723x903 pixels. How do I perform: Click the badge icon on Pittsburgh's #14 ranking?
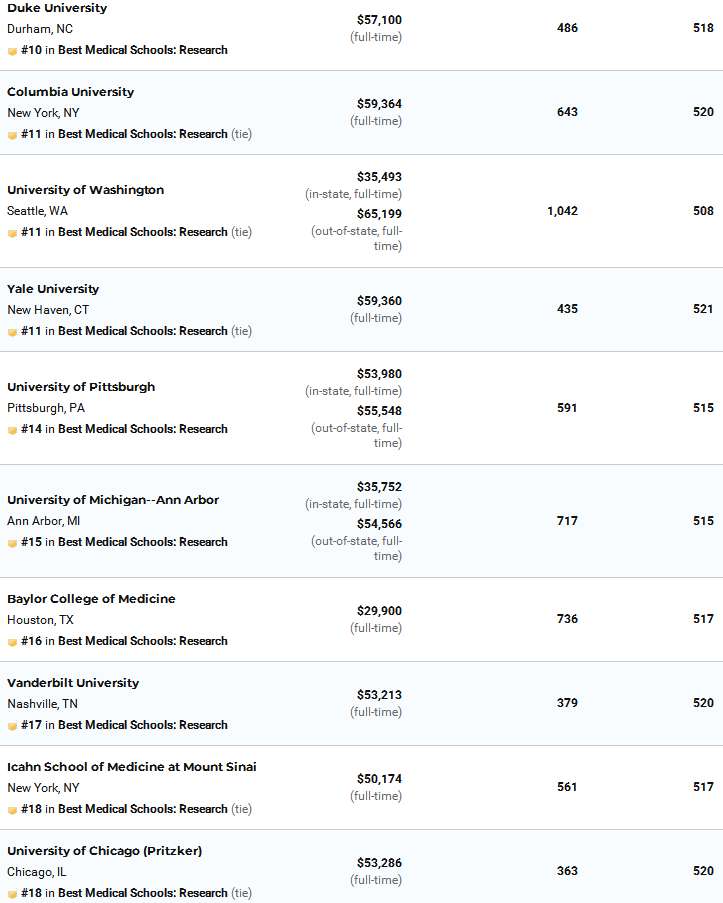12,431
